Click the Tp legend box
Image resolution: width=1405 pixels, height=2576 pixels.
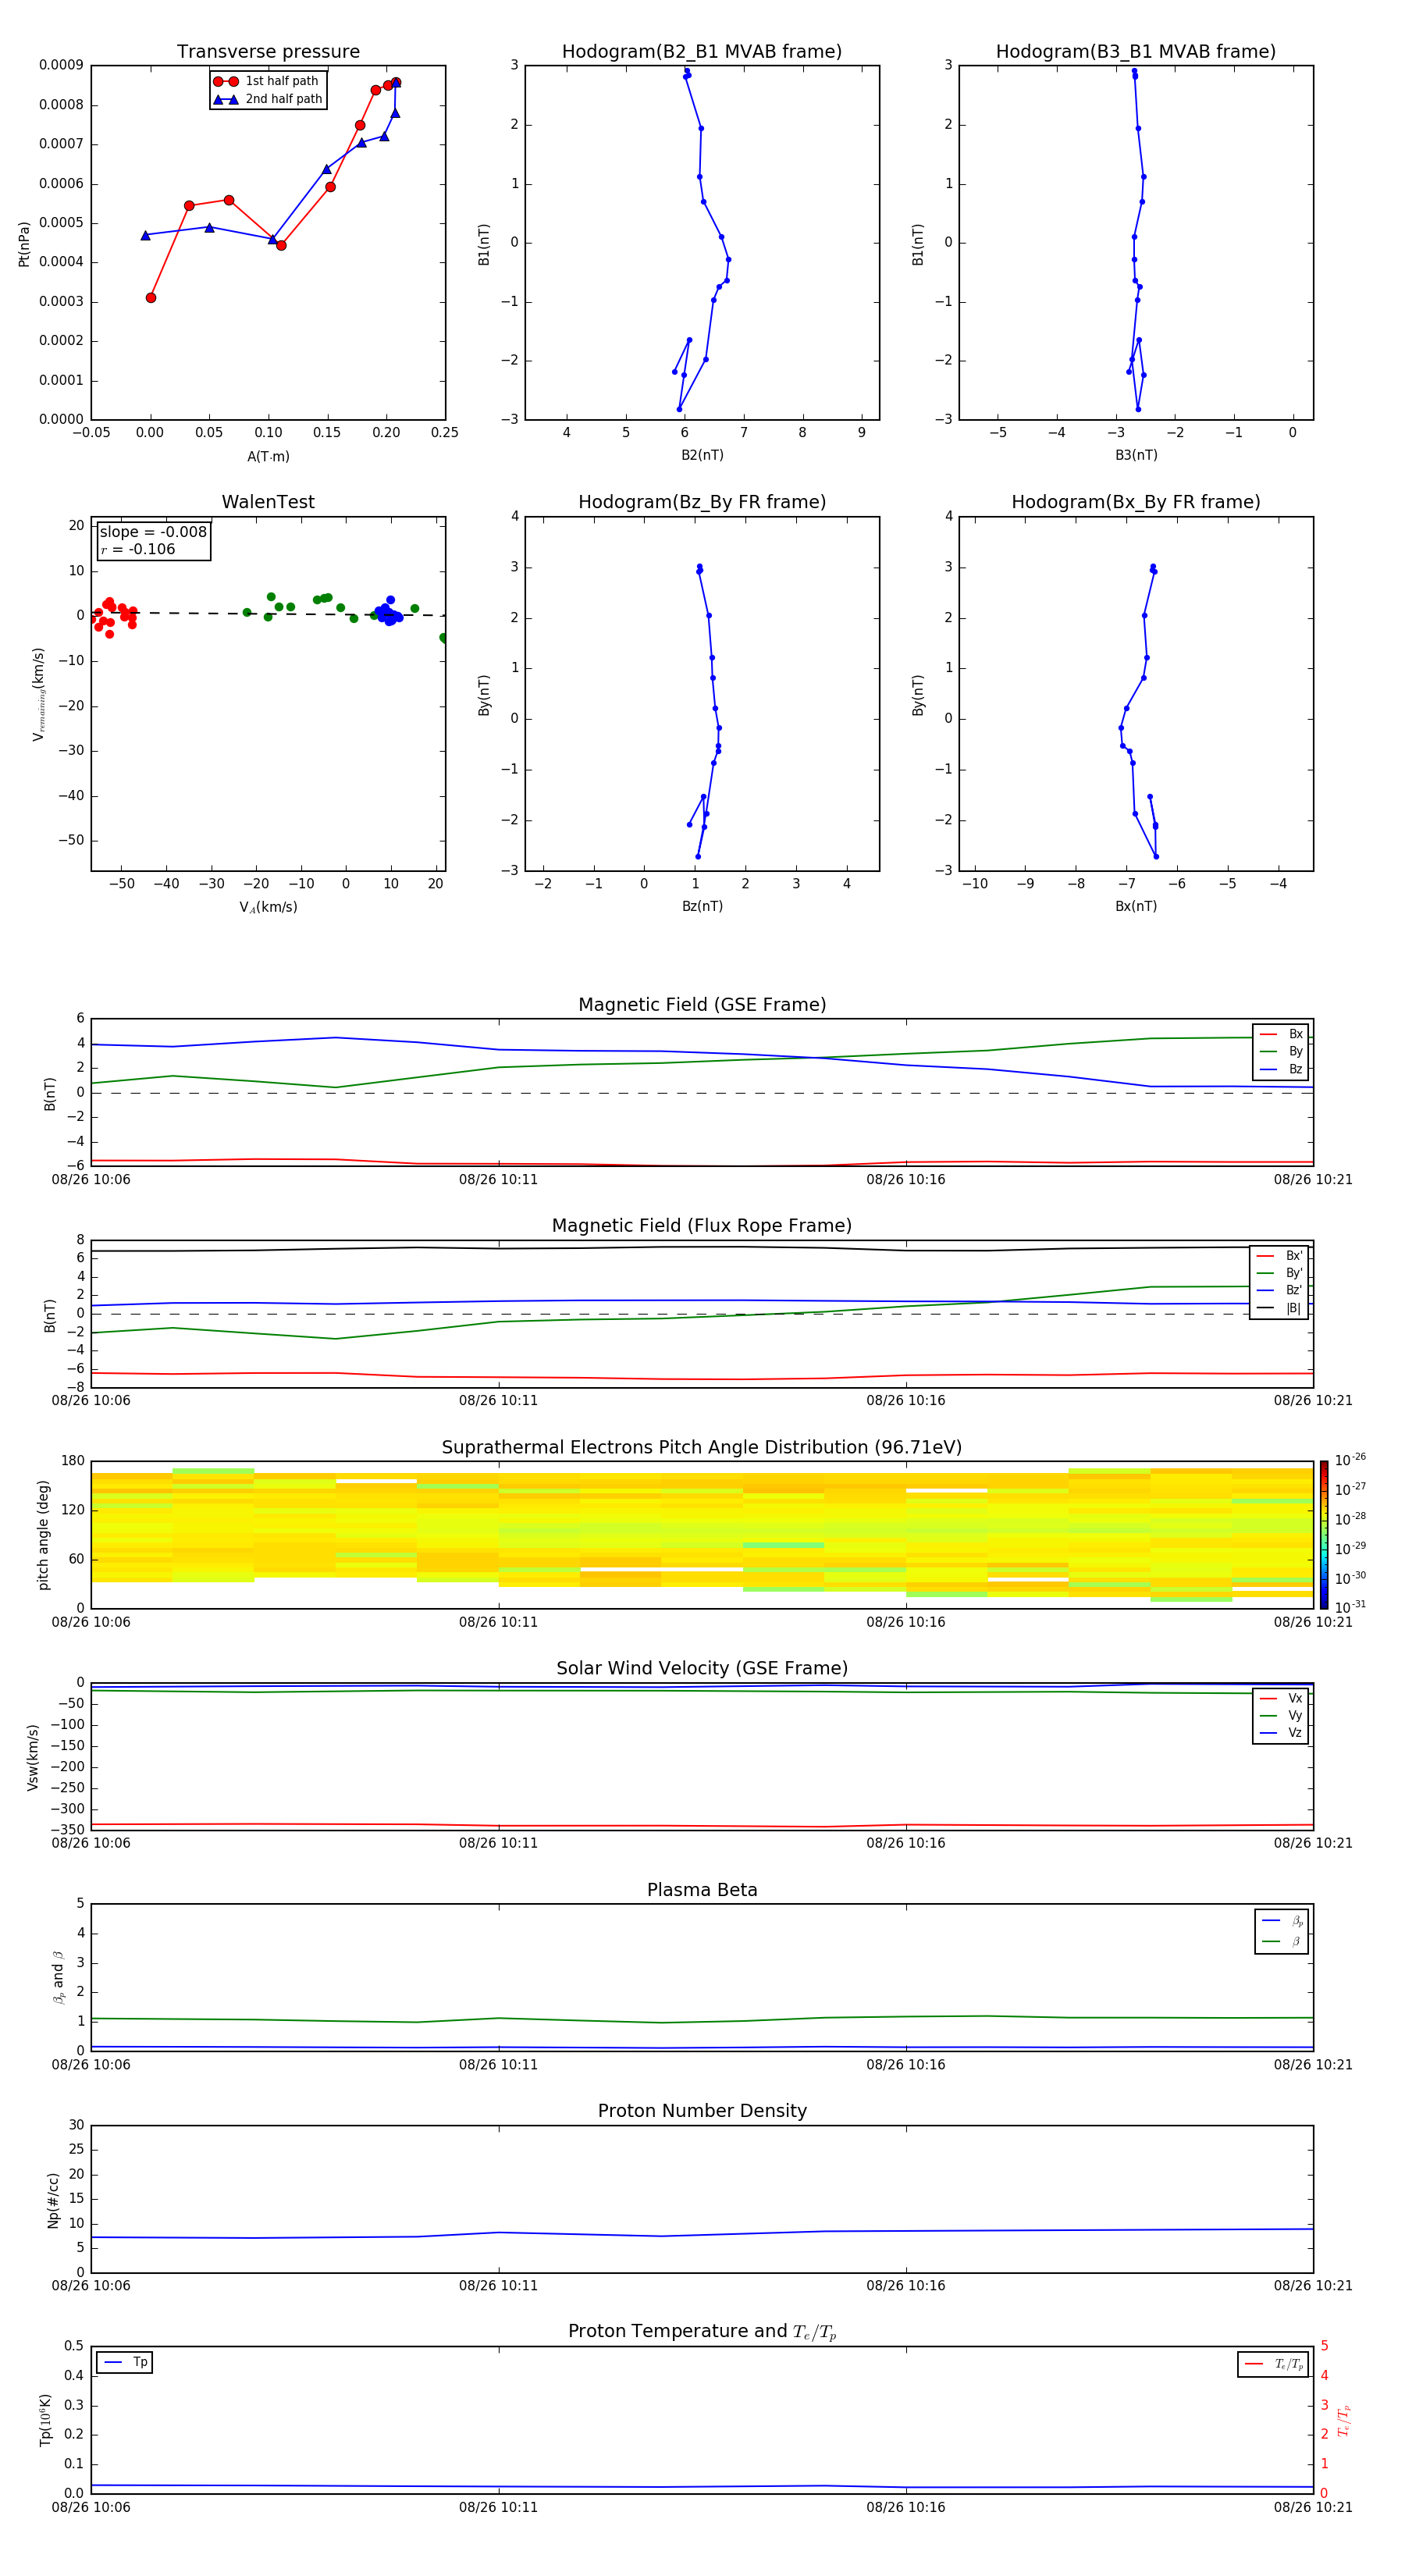click(x=124, y=2362)
